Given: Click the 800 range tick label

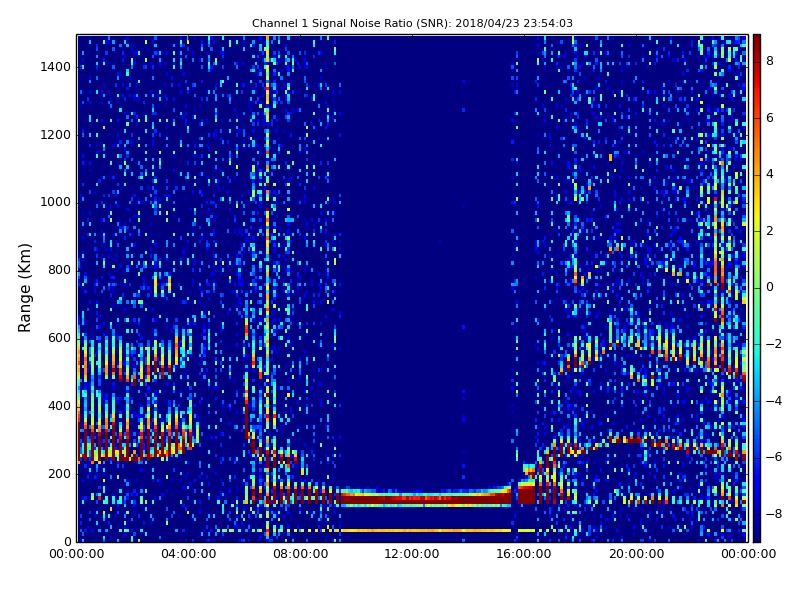Looking at the screenshot, I should tap(59, 270).
